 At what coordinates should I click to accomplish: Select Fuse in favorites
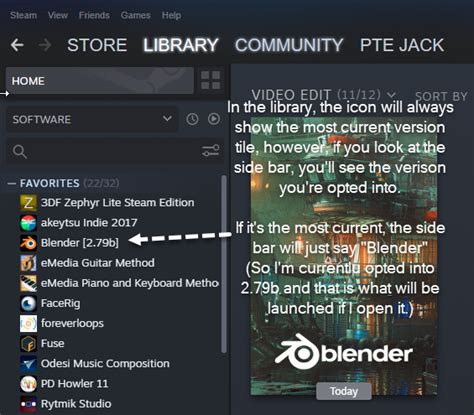click(52, 344)
